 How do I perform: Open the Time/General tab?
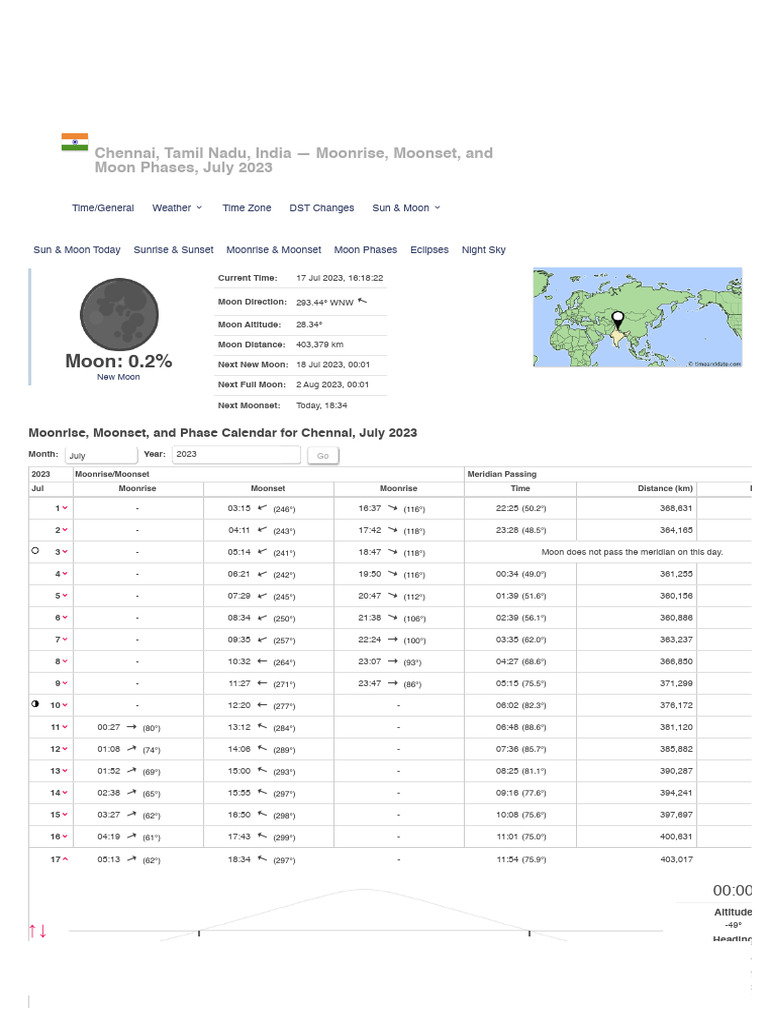pos(103,208)
